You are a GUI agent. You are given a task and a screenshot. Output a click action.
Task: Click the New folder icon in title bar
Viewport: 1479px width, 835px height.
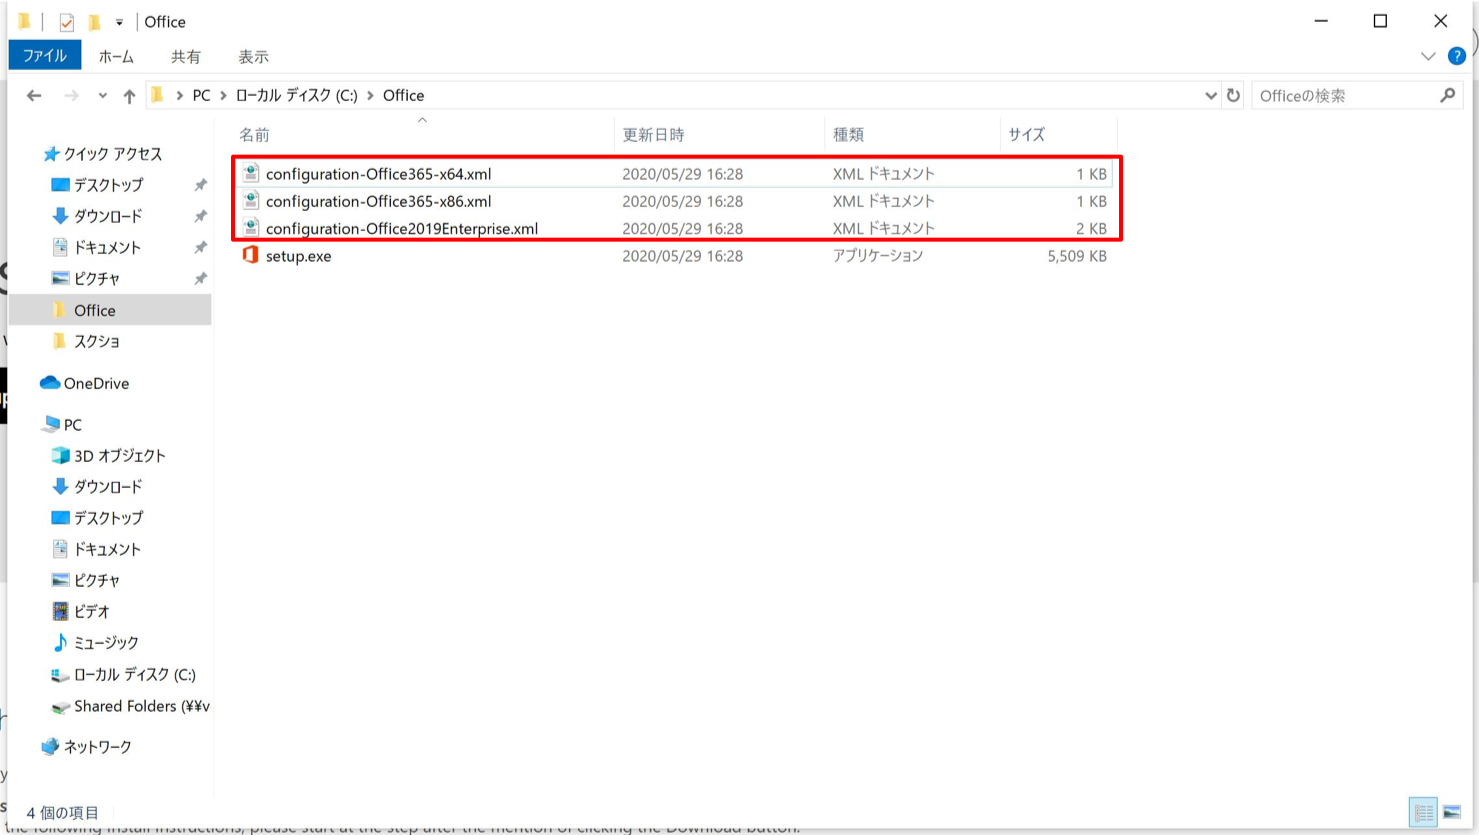94,22
